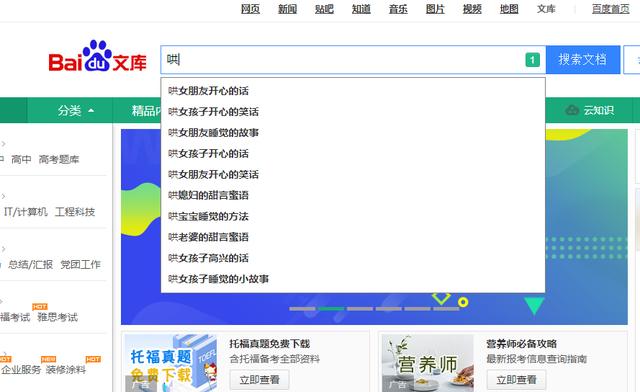This screenshot has height=392, width=640.
Task: Open the 新闻 top navigation link
Action: point(287,9)
